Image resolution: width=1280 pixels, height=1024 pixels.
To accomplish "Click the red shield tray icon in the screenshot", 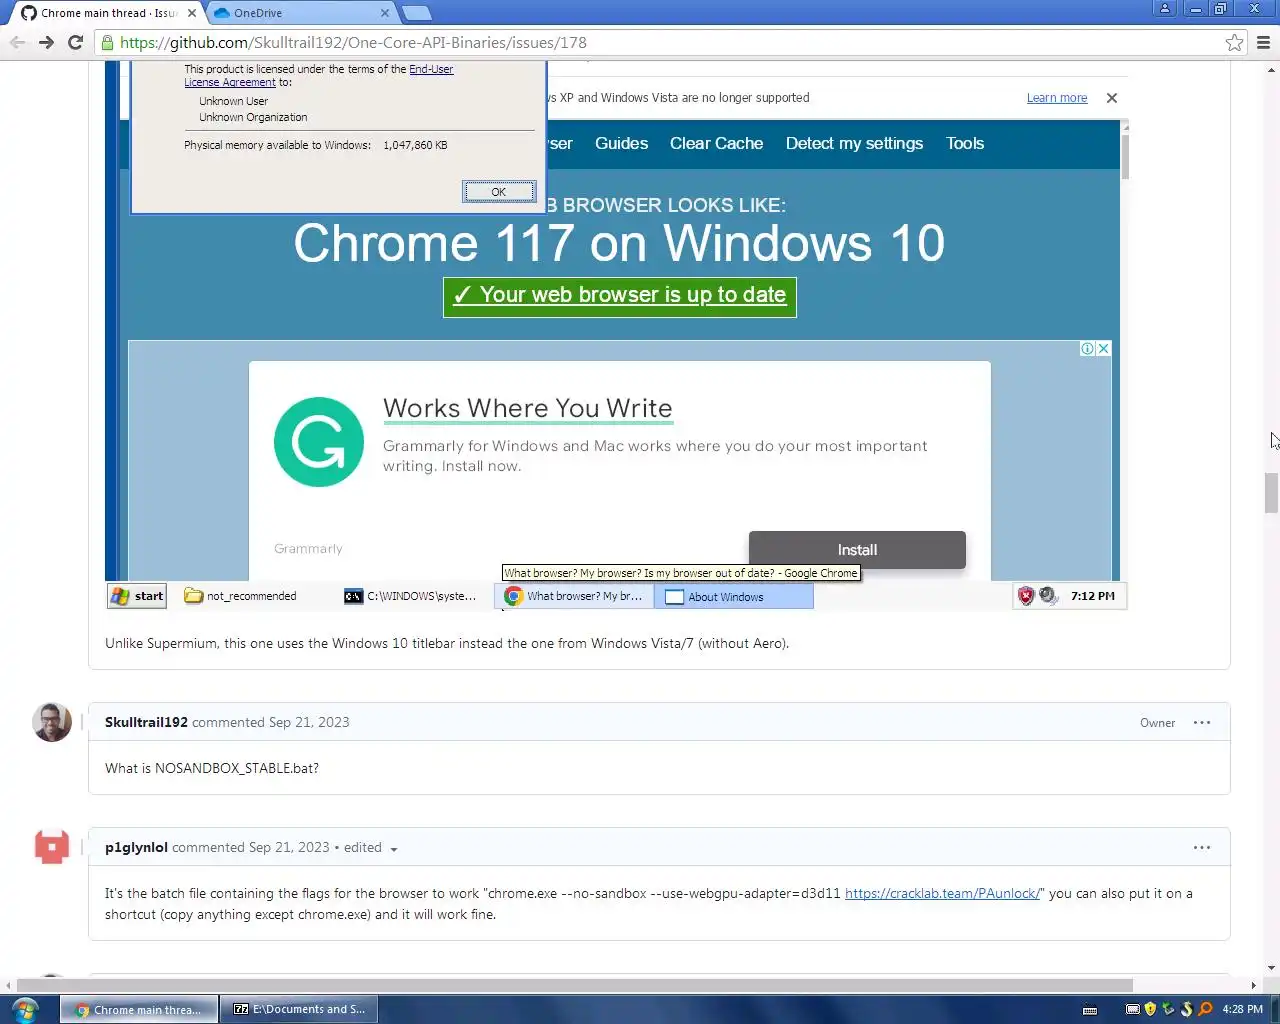I will (1025, 596).
